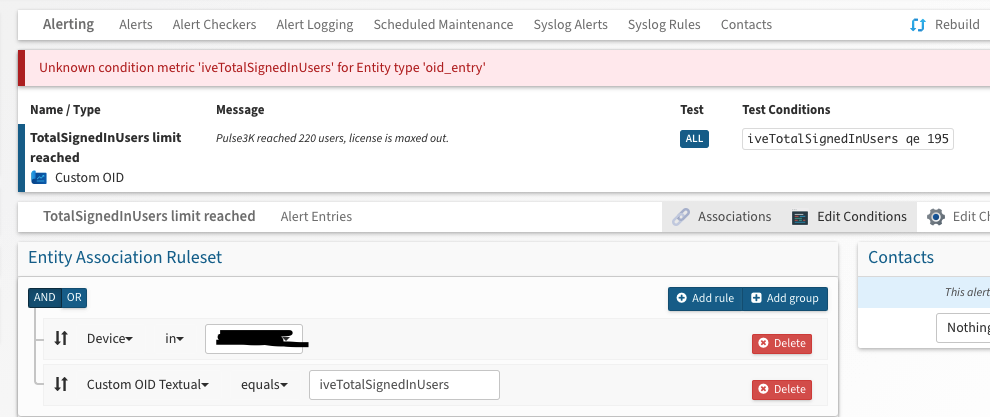Open the Alert Checkers tab
This screenshot has width=990, height=417.
(x=214, y=24)
